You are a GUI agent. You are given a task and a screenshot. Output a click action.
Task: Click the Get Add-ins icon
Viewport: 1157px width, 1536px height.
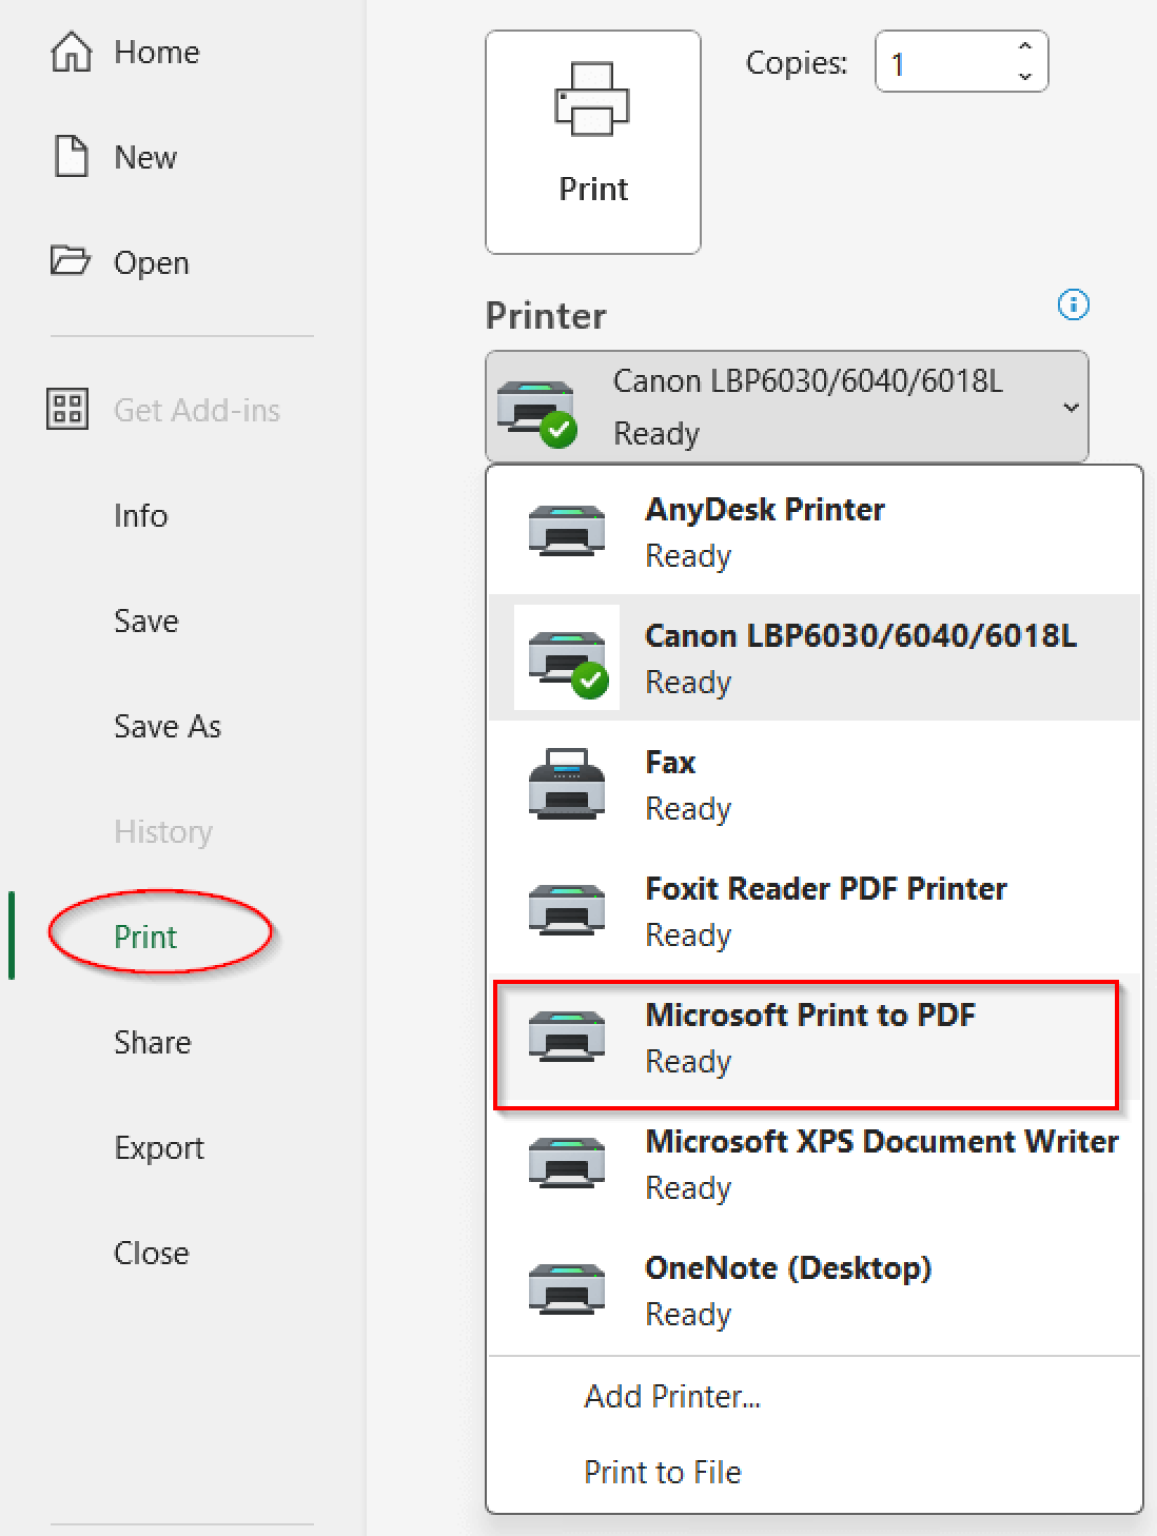pyautogui.click(x=66, y=410)
